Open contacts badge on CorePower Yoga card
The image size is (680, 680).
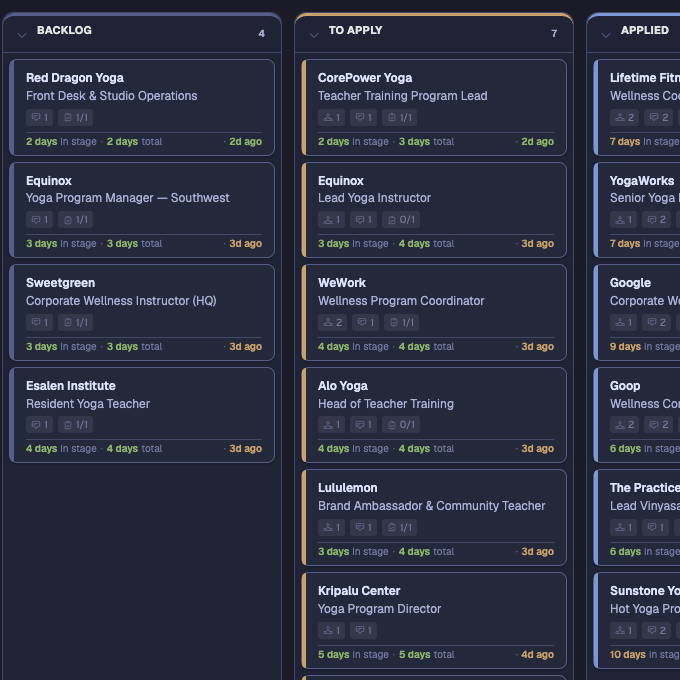coord(331,118)
